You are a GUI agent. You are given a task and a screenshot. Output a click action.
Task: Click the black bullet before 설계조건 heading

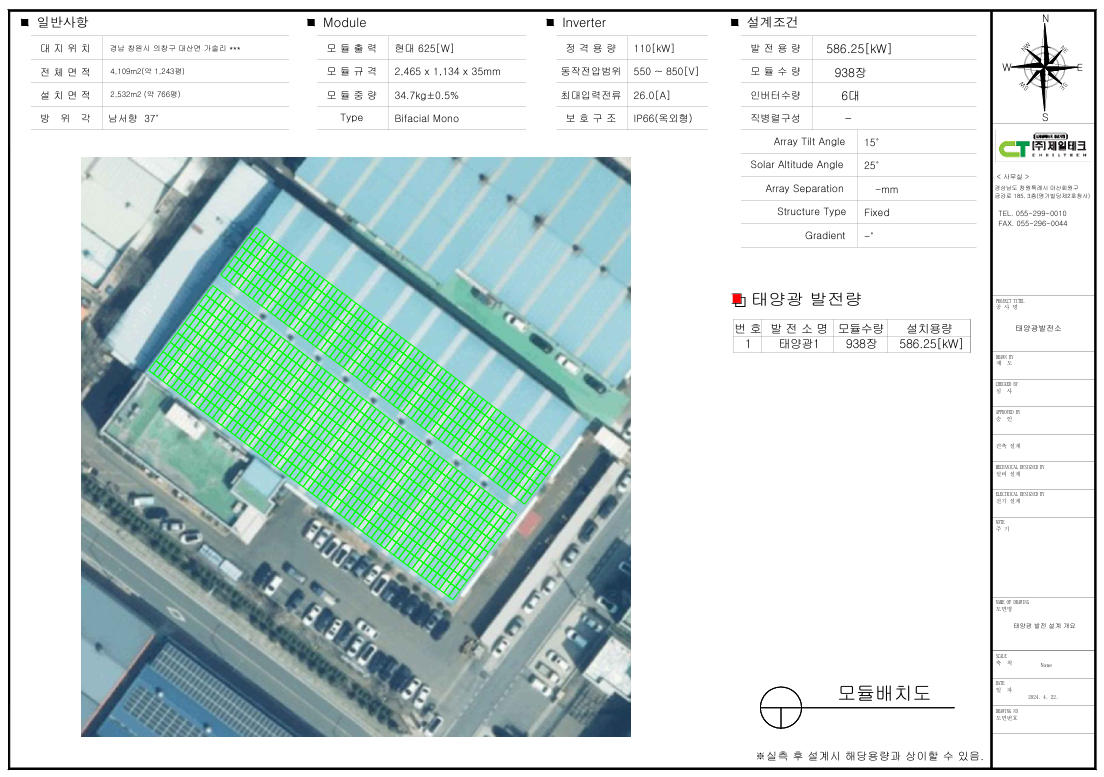[x=736, y=22]
